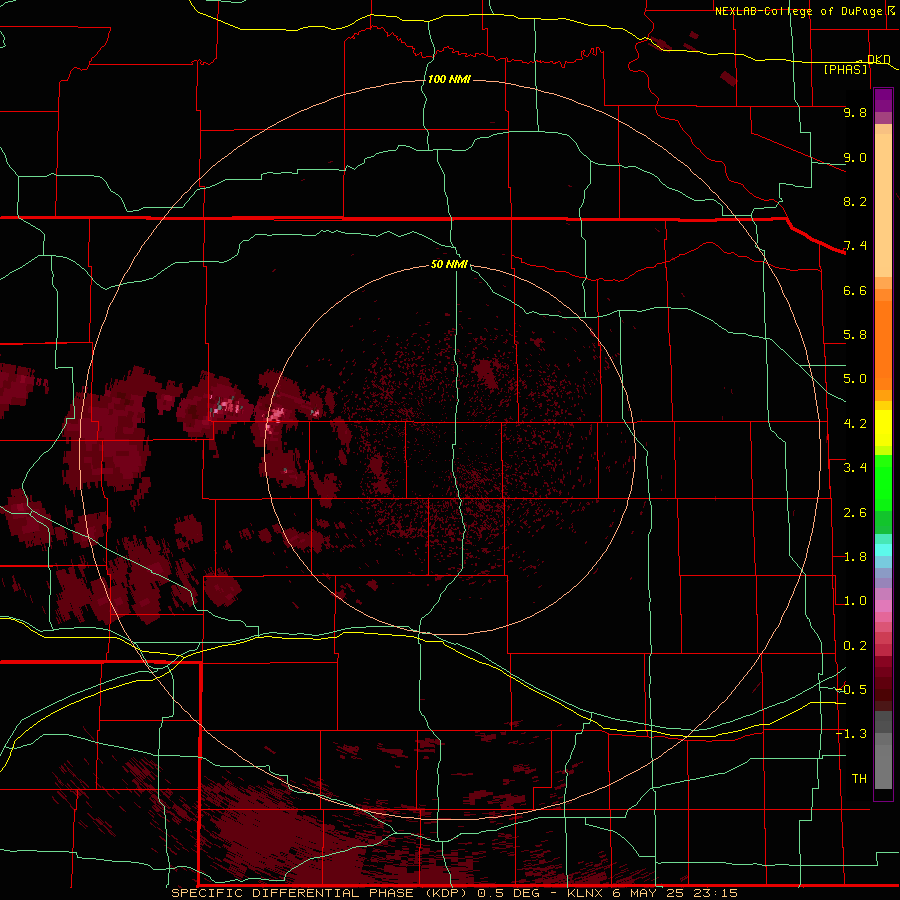Screen dimensions: 900x900
Task: Click the 1.0 scale value
Action: point(855,601)
